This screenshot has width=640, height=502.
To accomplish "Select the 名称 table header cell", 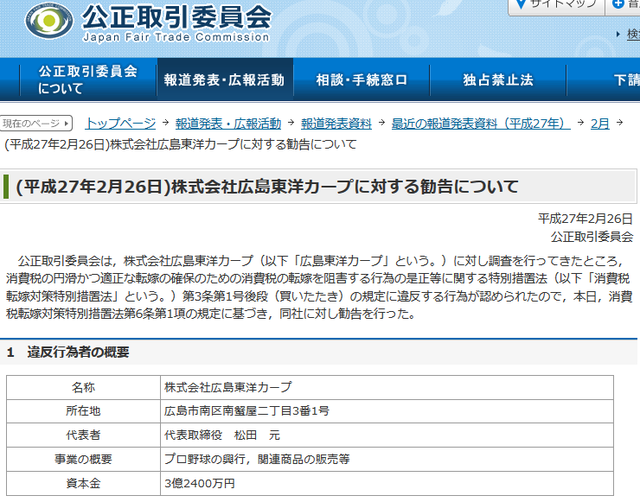I will (x=83, y=387).
